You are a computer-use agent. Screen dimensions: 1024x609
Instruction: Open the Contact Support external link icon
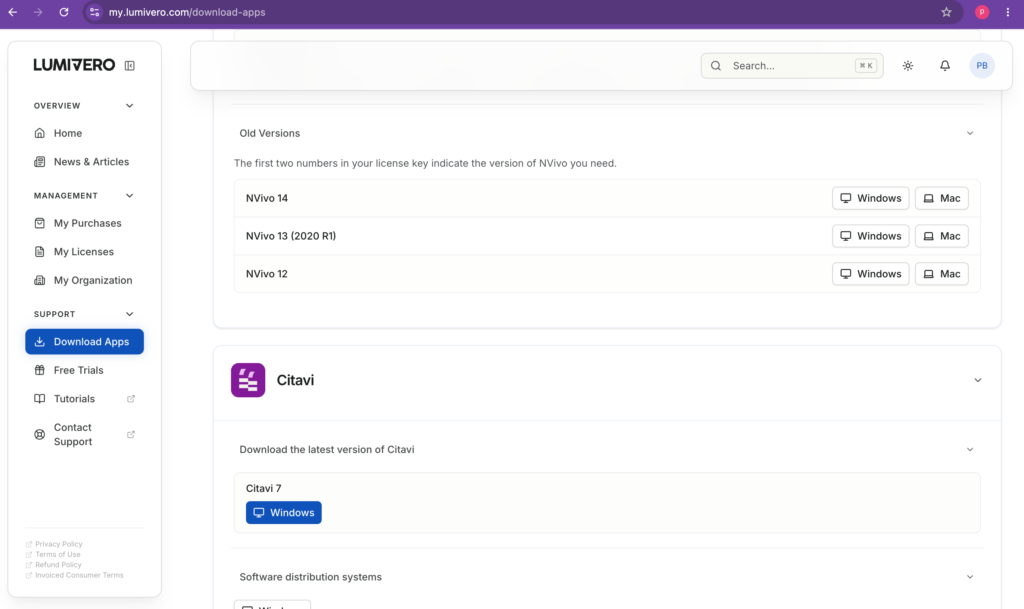tap(131, 434)
